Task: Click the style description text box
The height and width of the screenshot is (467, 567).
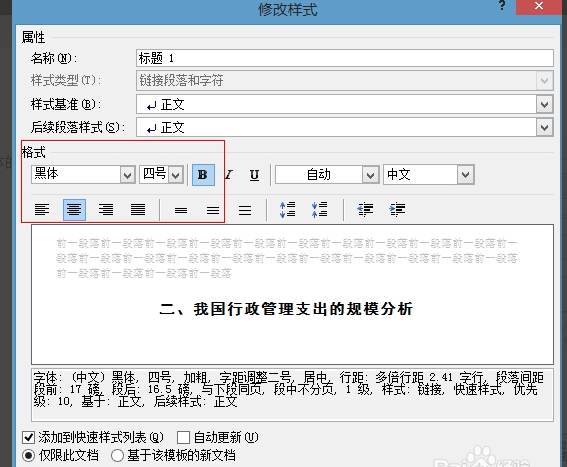Action: (x=292, y=395)
